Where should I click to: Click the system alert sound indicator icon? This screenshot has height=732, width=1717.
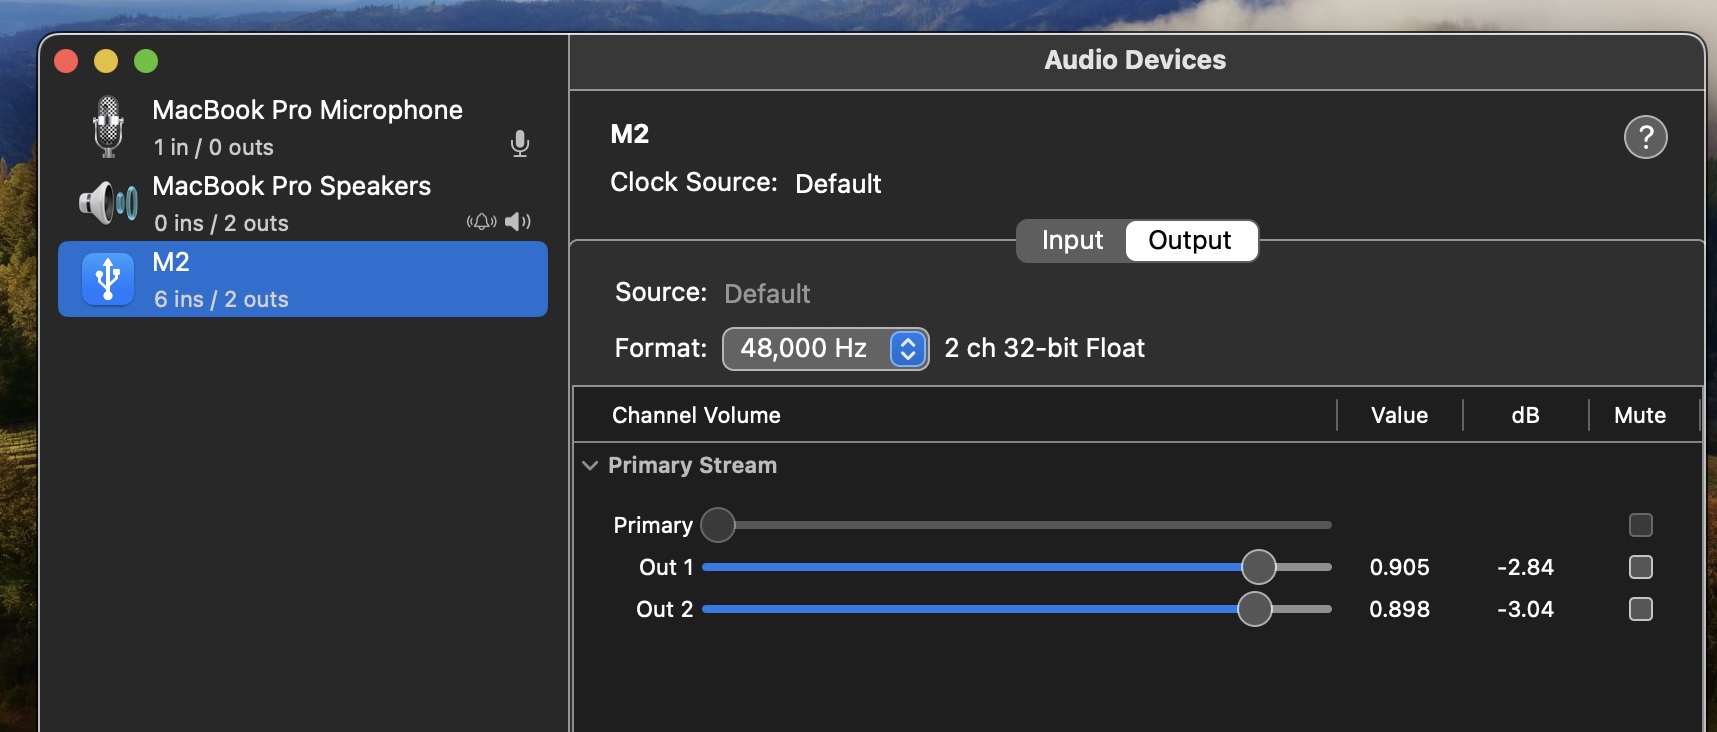click(x=482, y=221)
